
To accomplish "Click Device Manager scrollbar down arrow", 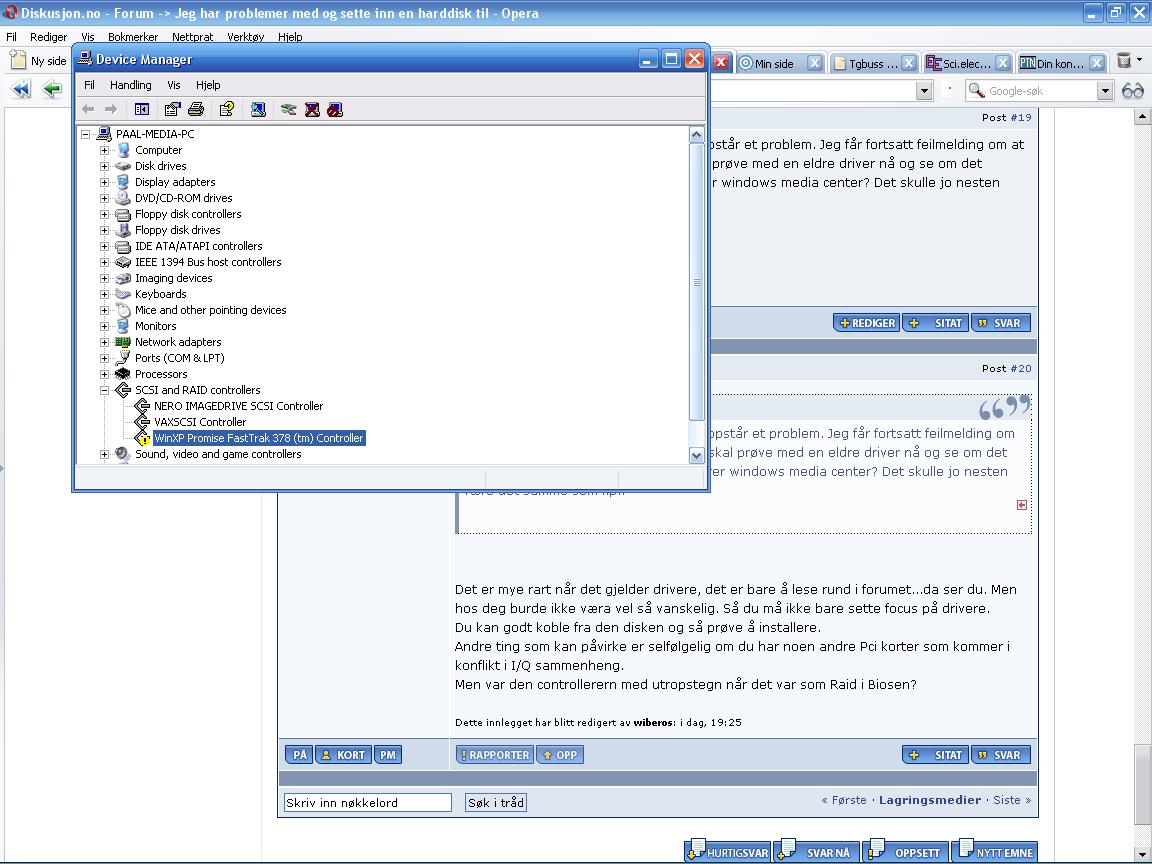I will tap(696, 456).
